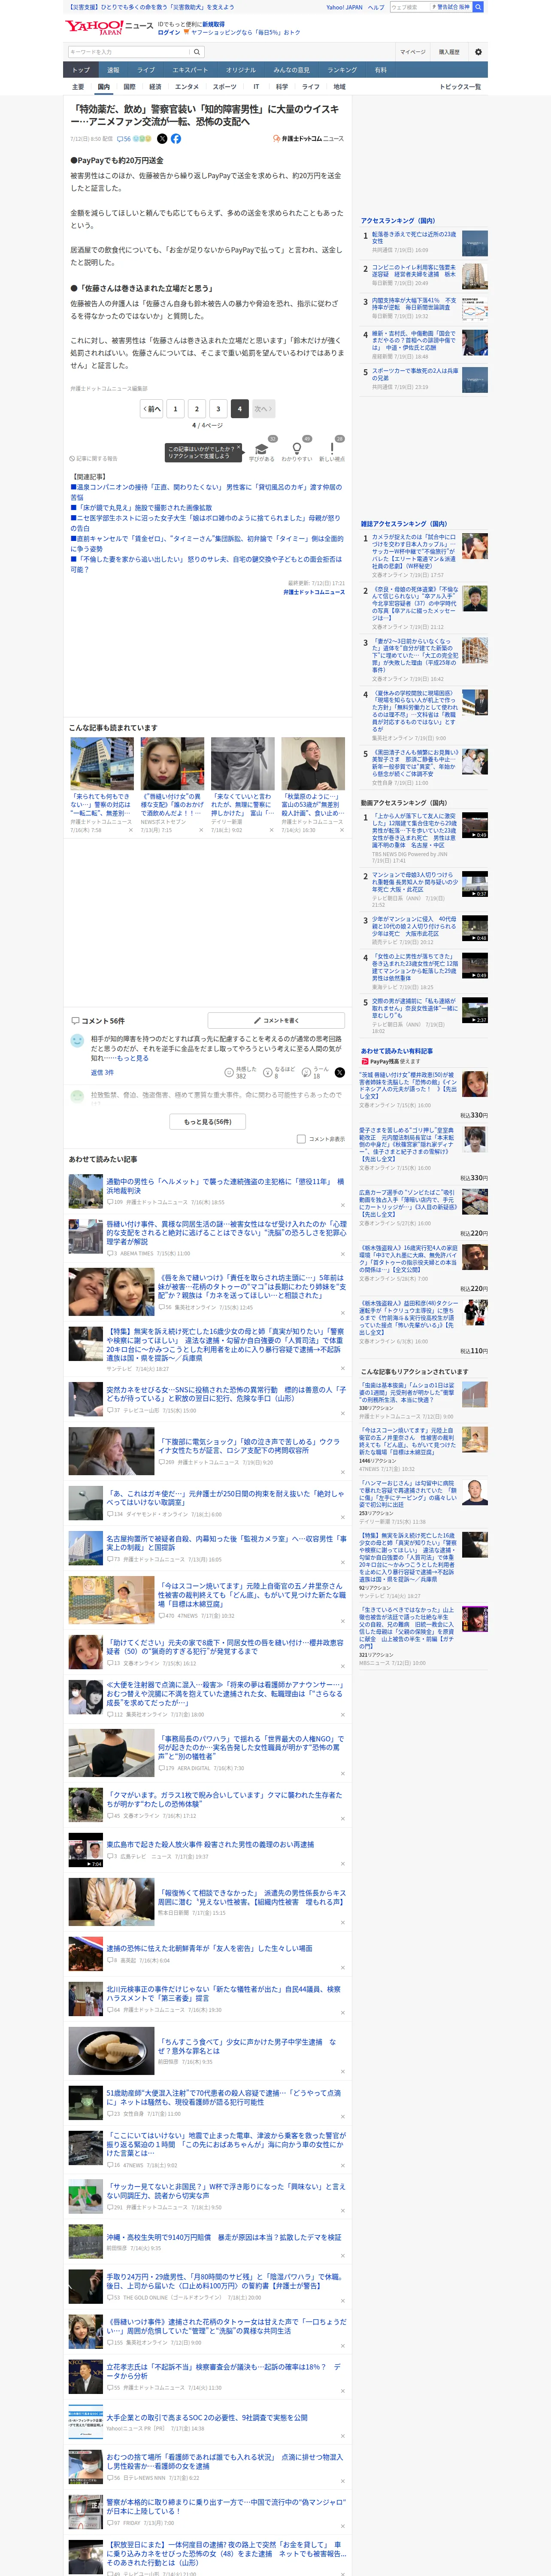Image resolution: width=551 pixels, height=2576 pixels.
Task: Toggle the コメント非表示 checkbox
Action: click(301, 1139)
